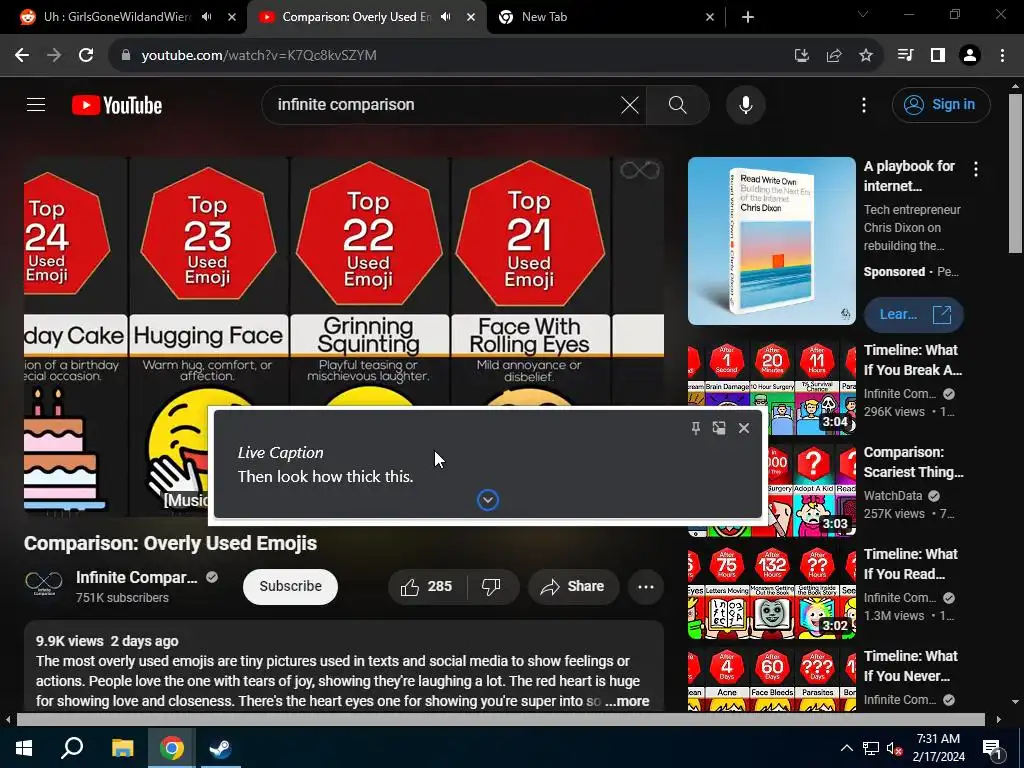
Task: Click the Read Write Own book ad image
Action: pos(771,241)
